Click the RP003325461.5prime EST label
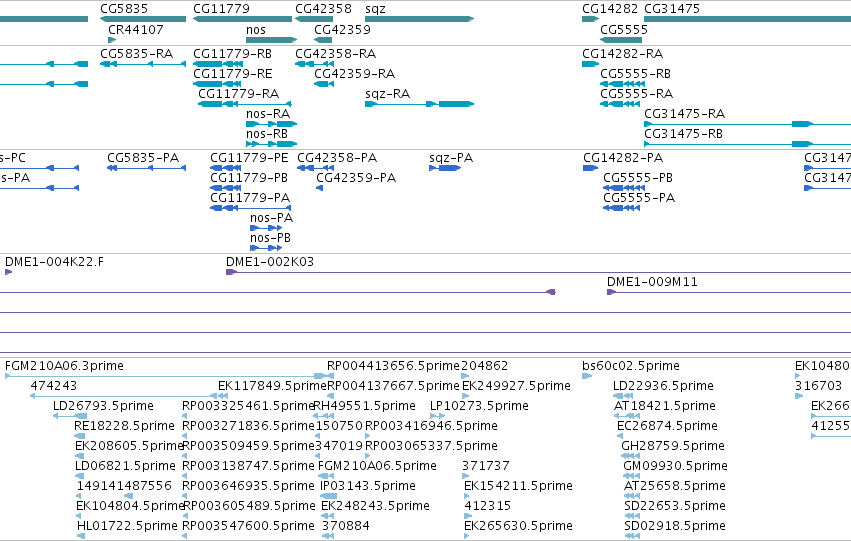Image resolution: width=851 pixels, height=541 pixels. point(249,406)
